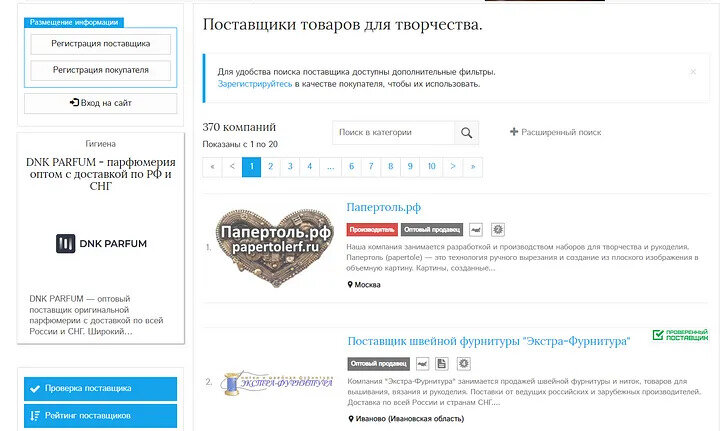Click Регистрация покупателя button
This screenshot has height=431, width=720.
pyautogui.click(x=101, y=70)
